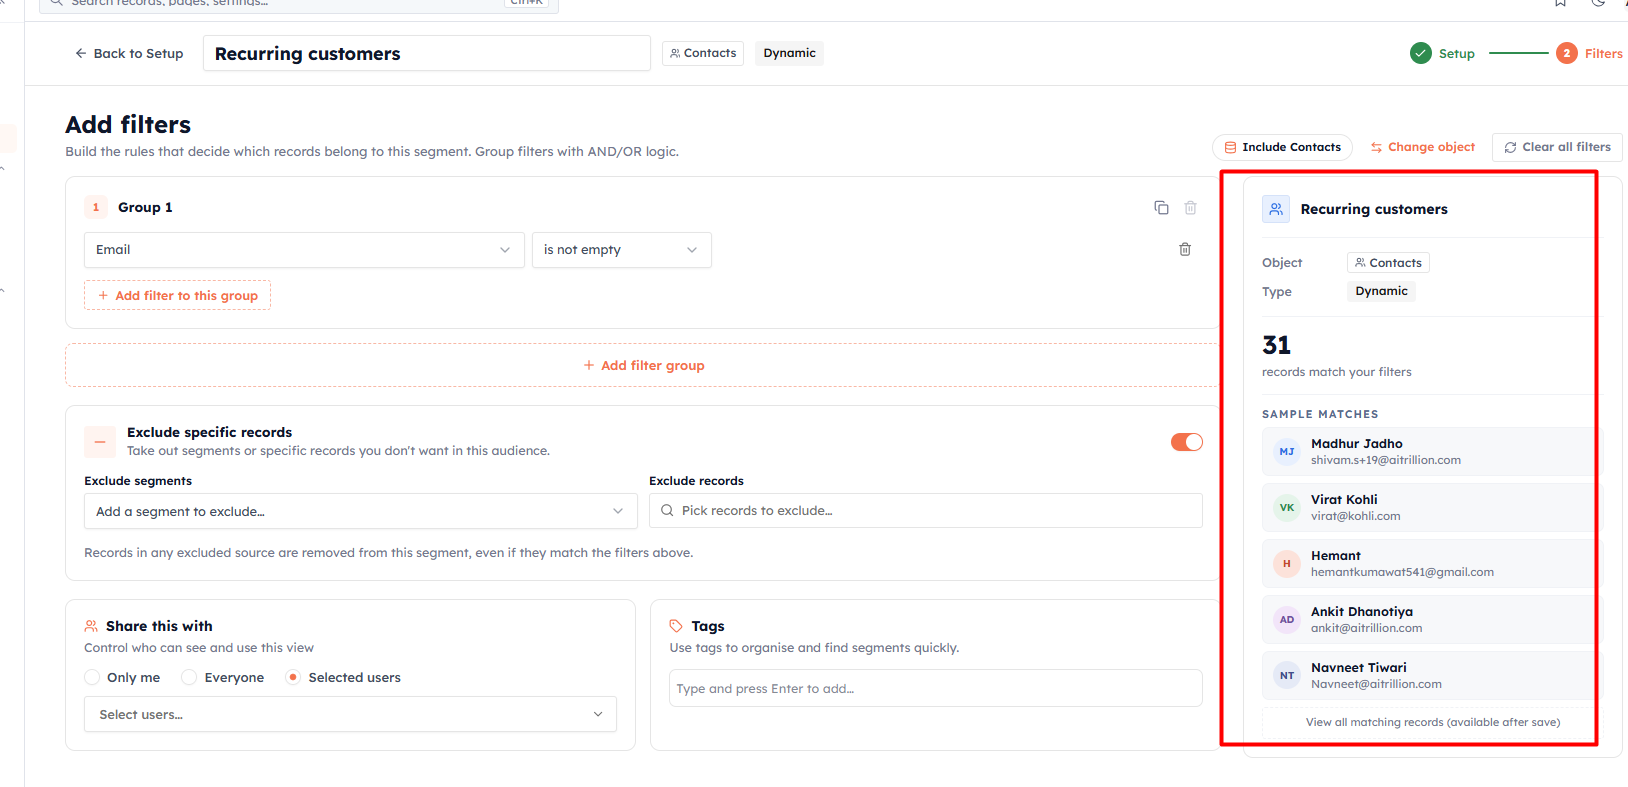Click the hemantkumawat541@gmail.com email text

click(x=1402, y=572)
